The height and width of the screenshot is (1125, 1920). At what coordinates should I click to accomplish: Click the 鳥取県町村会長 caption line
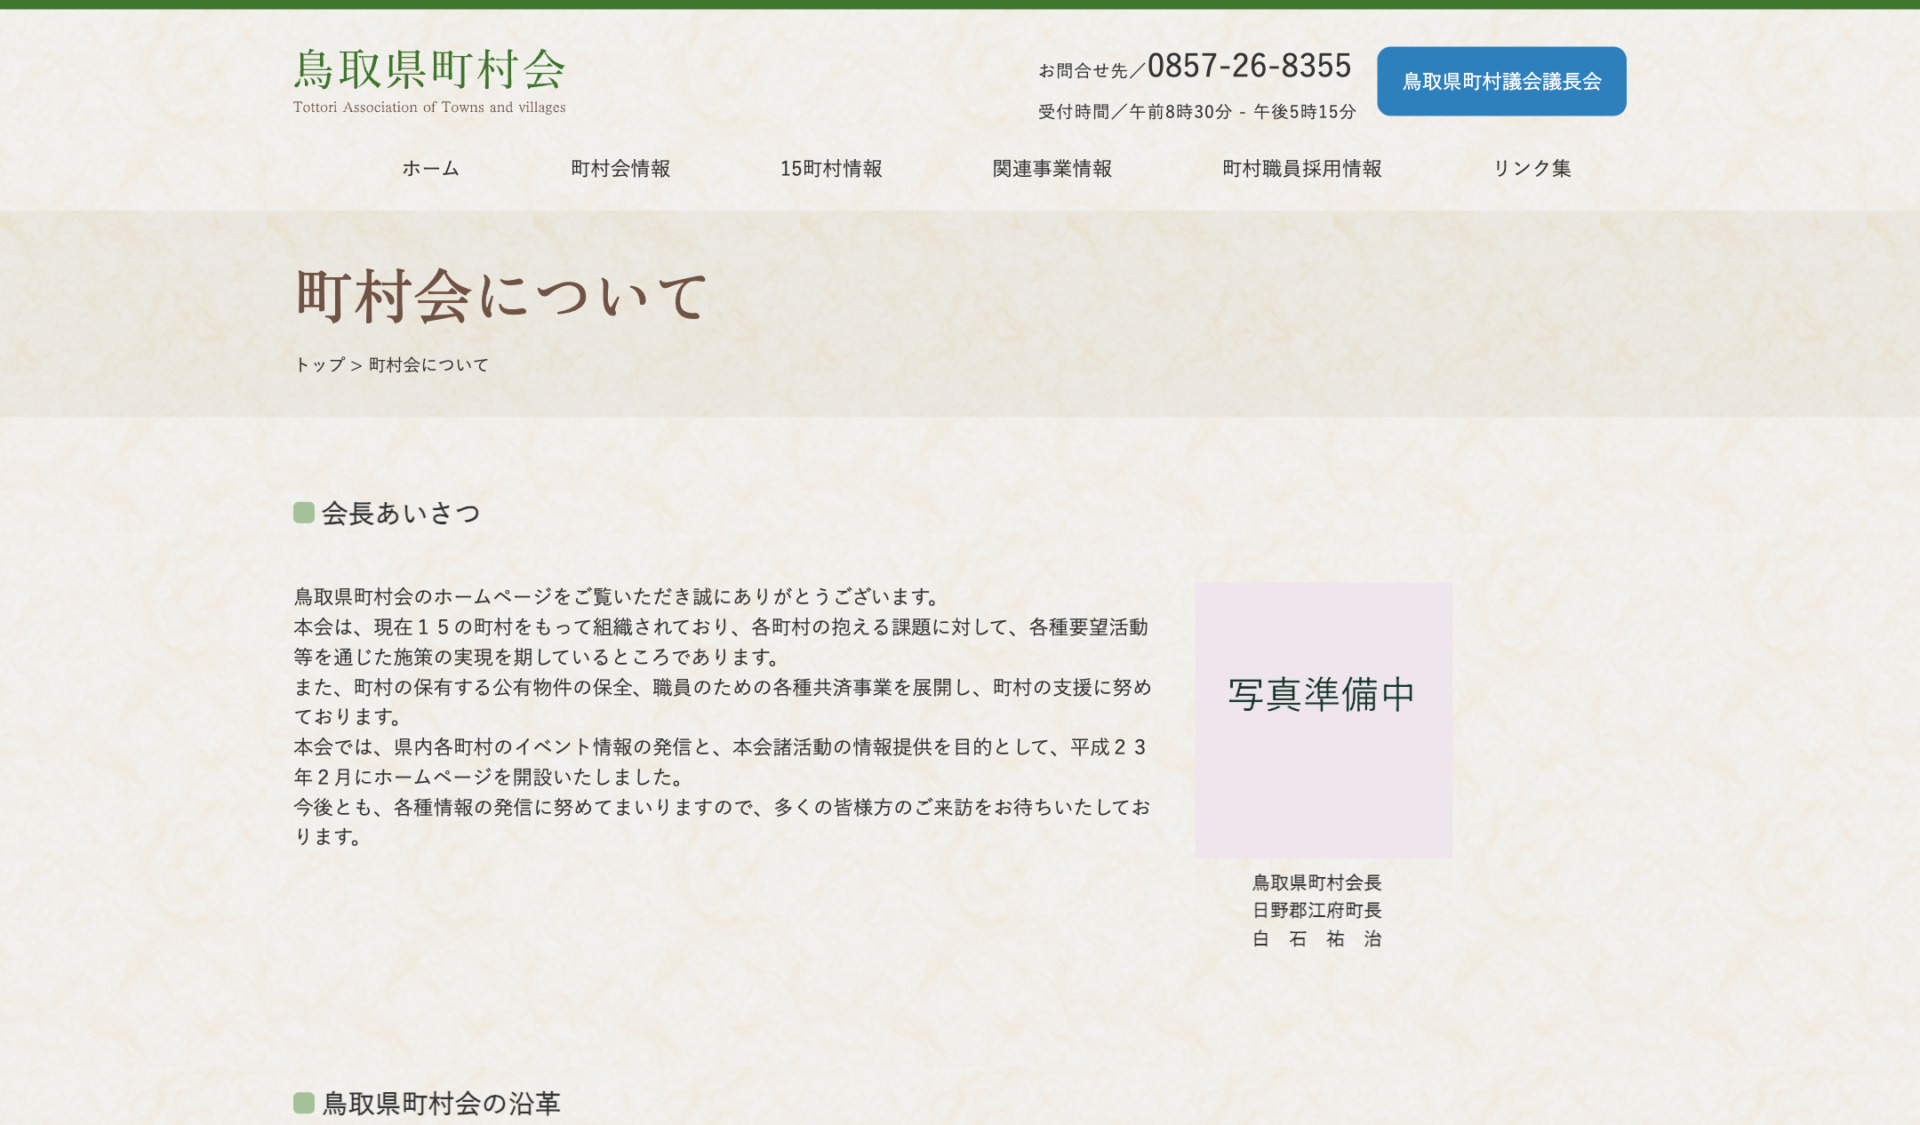click(x=1317, y=883)
